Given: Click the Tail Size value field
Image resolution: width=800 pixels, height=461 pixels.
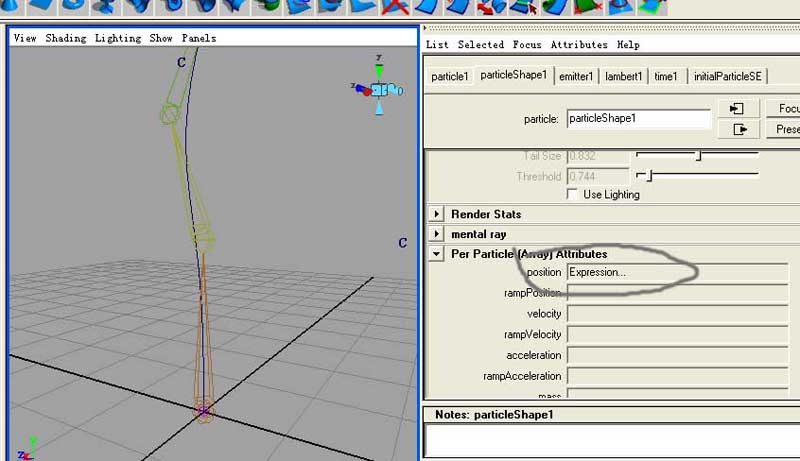Looking at the screenshot, I should pos(598,156).
